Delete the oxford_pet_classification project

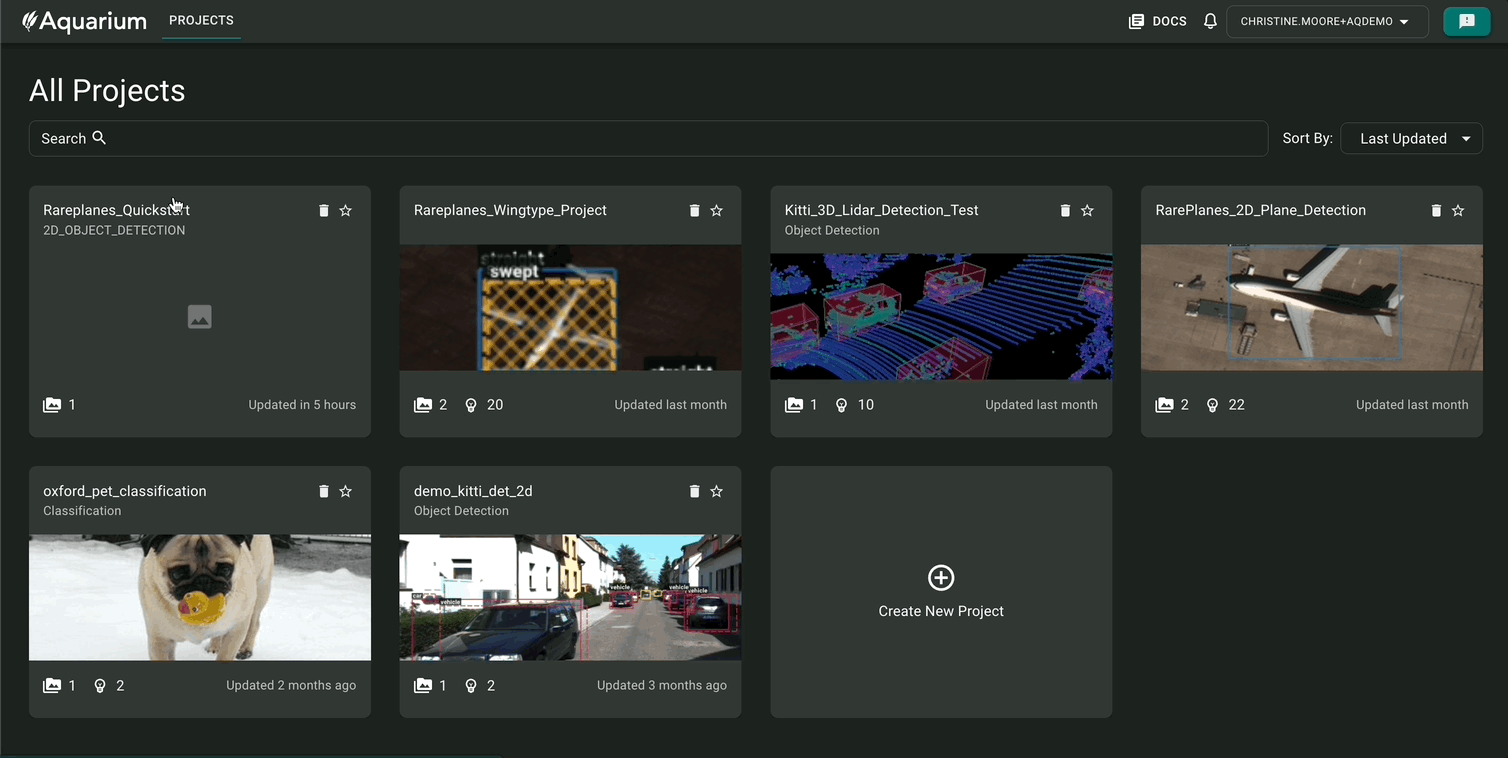tap(323, 492)
